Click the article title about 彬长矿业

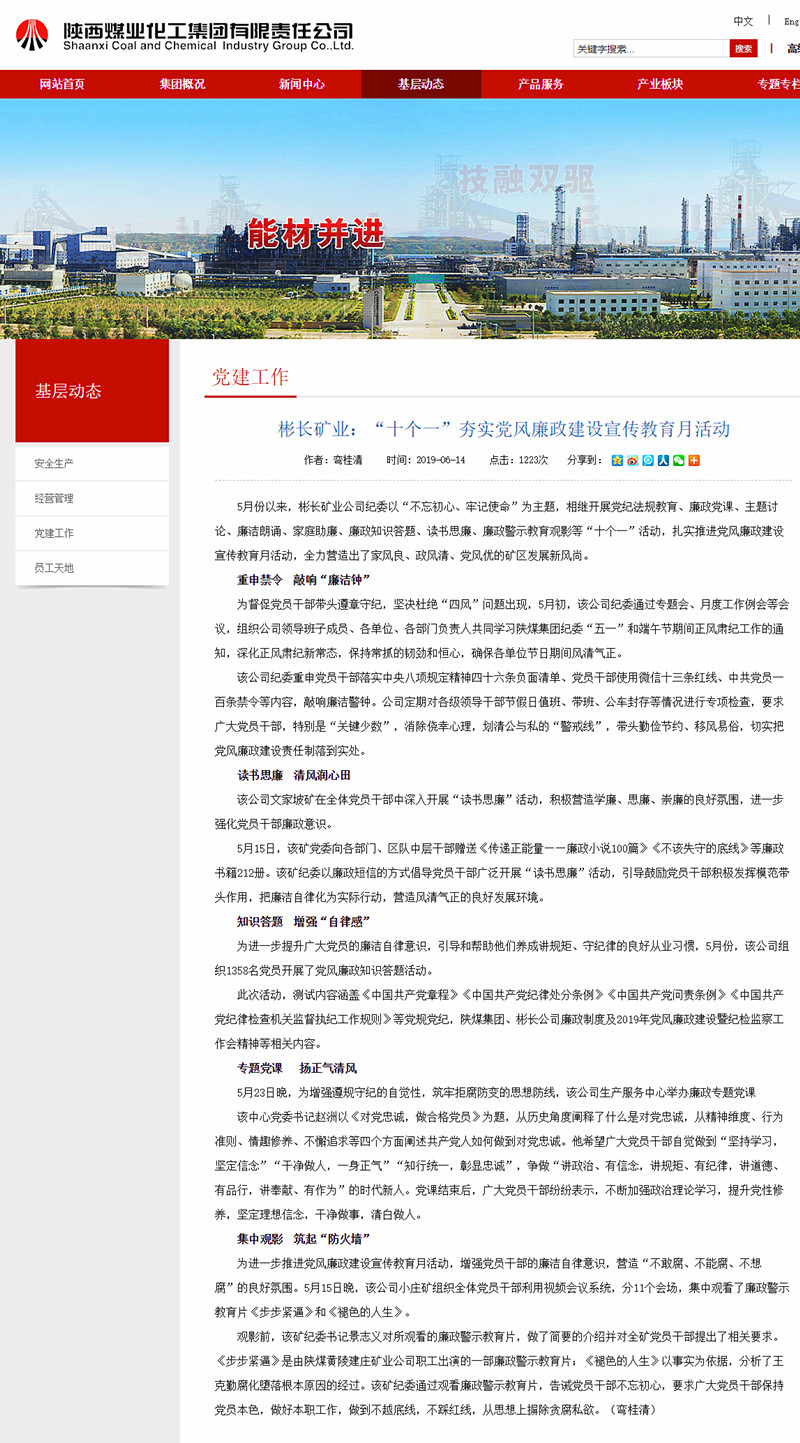[x=504, y=429]
